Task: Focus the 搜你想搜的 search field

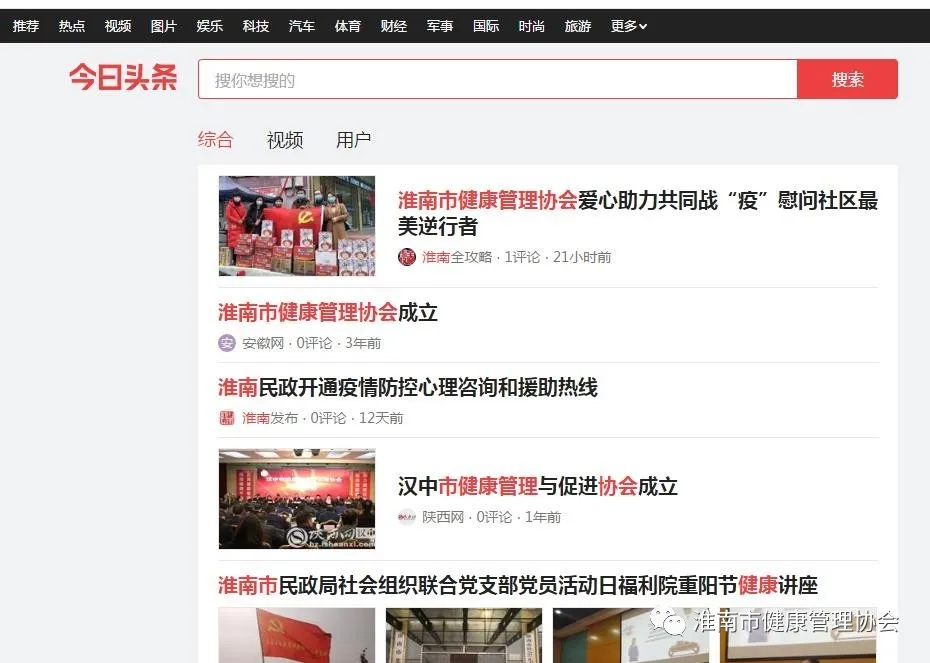Action: pyautogui.click(x=498, y=79)
